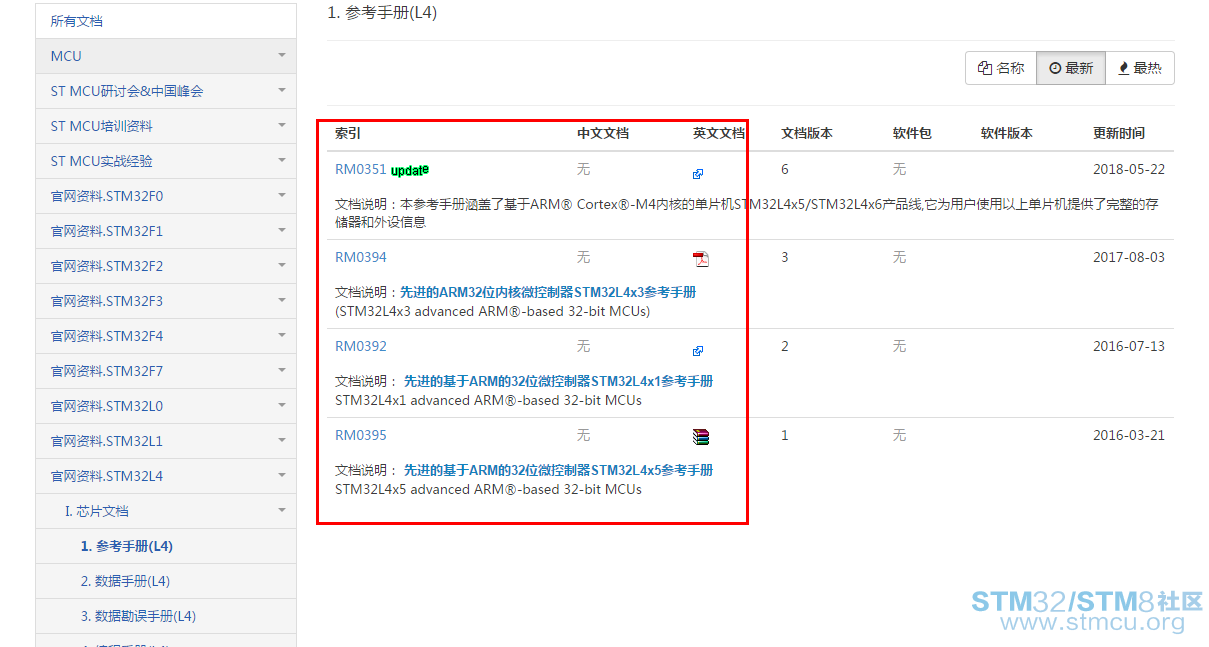Open 2. 数据手册(L4) item
This screenshot has width=1209, height=647.
pos(166,581)
